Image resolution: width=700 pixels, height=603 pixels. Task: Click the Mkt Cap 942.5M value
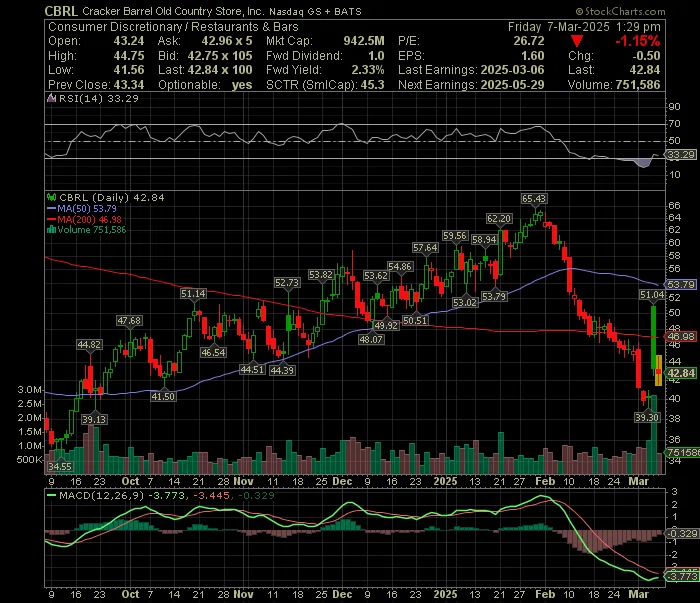pos(364,41)
